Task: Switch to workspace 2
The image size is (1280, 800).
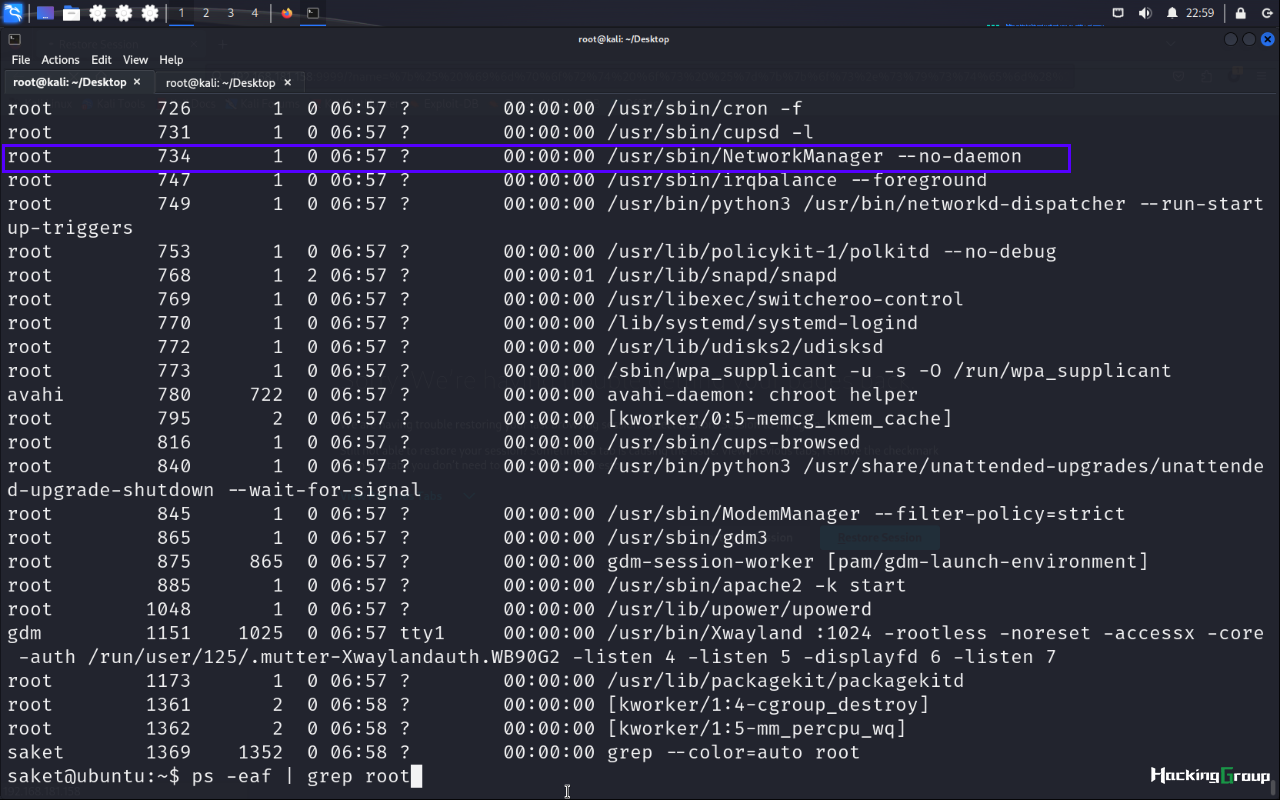Action: (x=206, y=13)
